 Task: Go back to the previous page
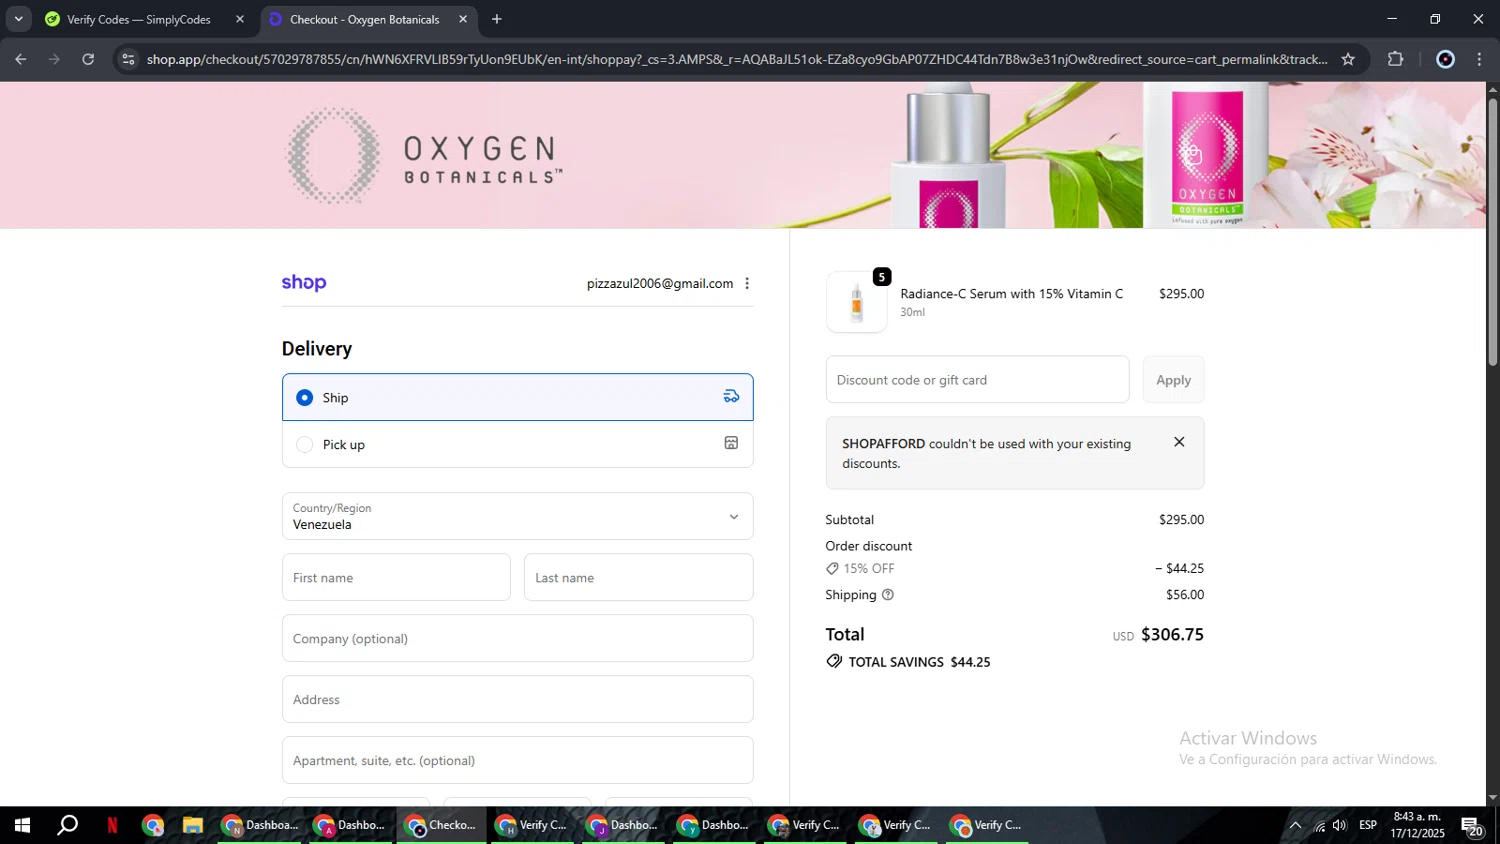click(x=20, y=59)
